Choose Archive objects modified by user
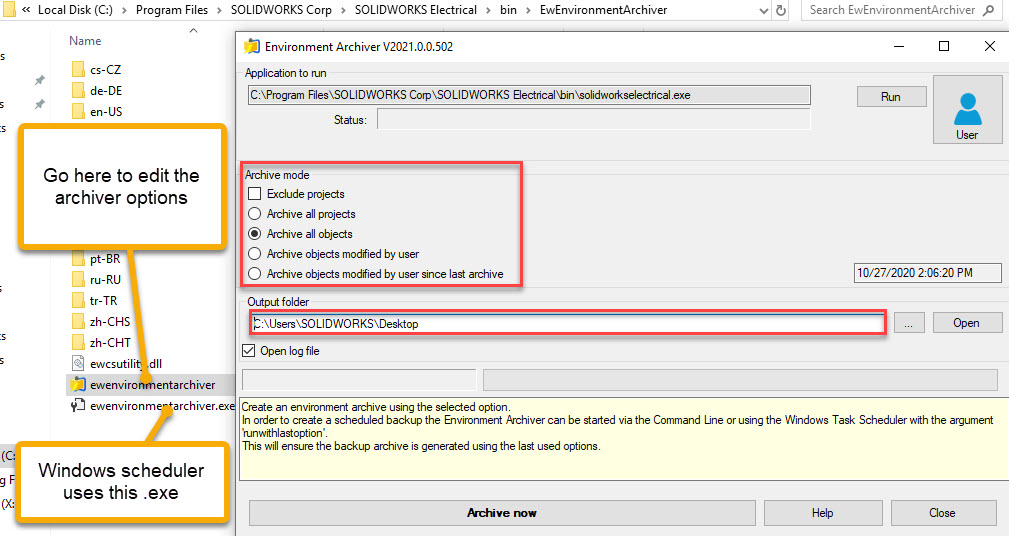This screenshot has height=536, width=1009. [x=255, y=254]
